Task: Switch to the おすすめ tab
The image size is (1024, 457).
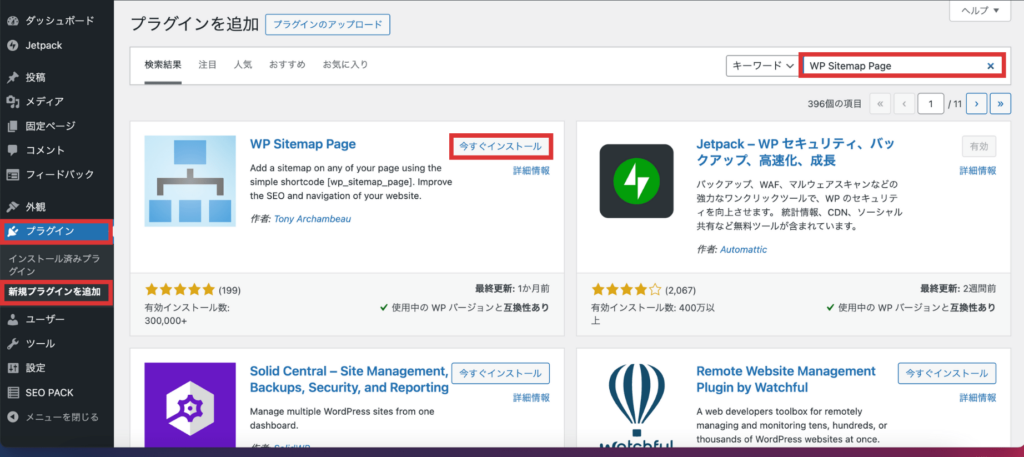Action: coord(287,65)
